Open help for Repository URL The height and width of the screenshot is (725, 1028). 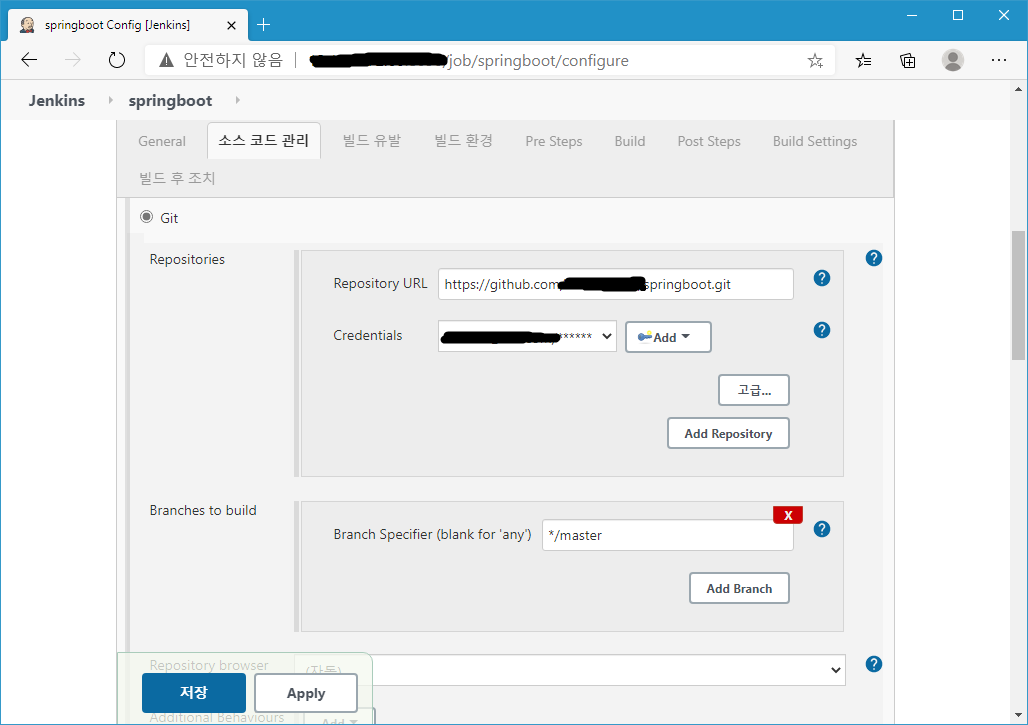click(821, 278)
